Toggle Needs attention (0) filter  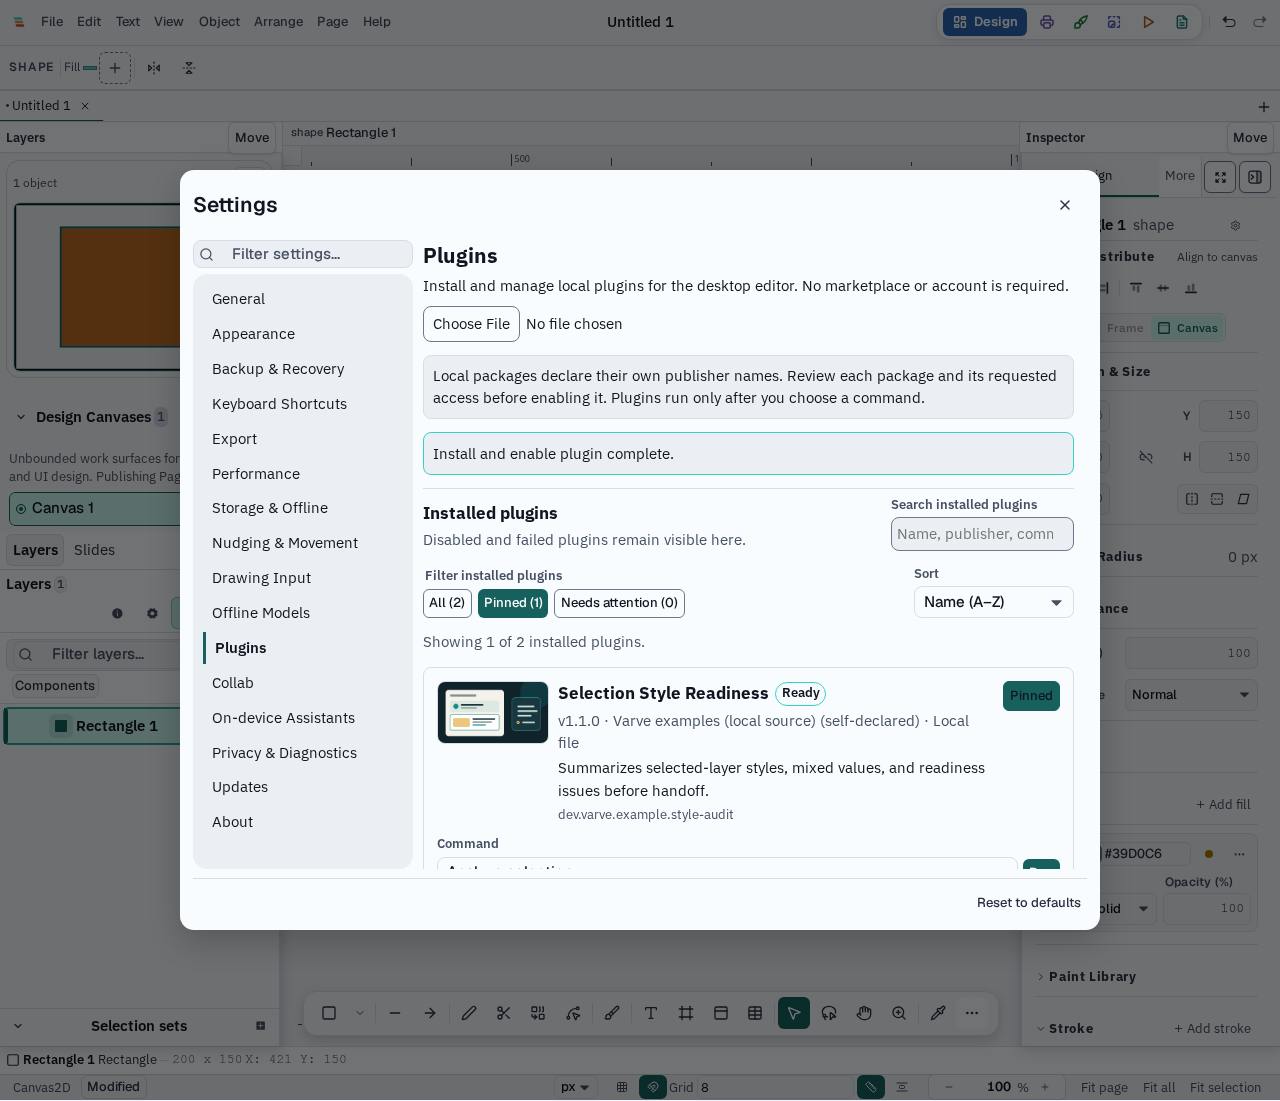pos(619,603)
